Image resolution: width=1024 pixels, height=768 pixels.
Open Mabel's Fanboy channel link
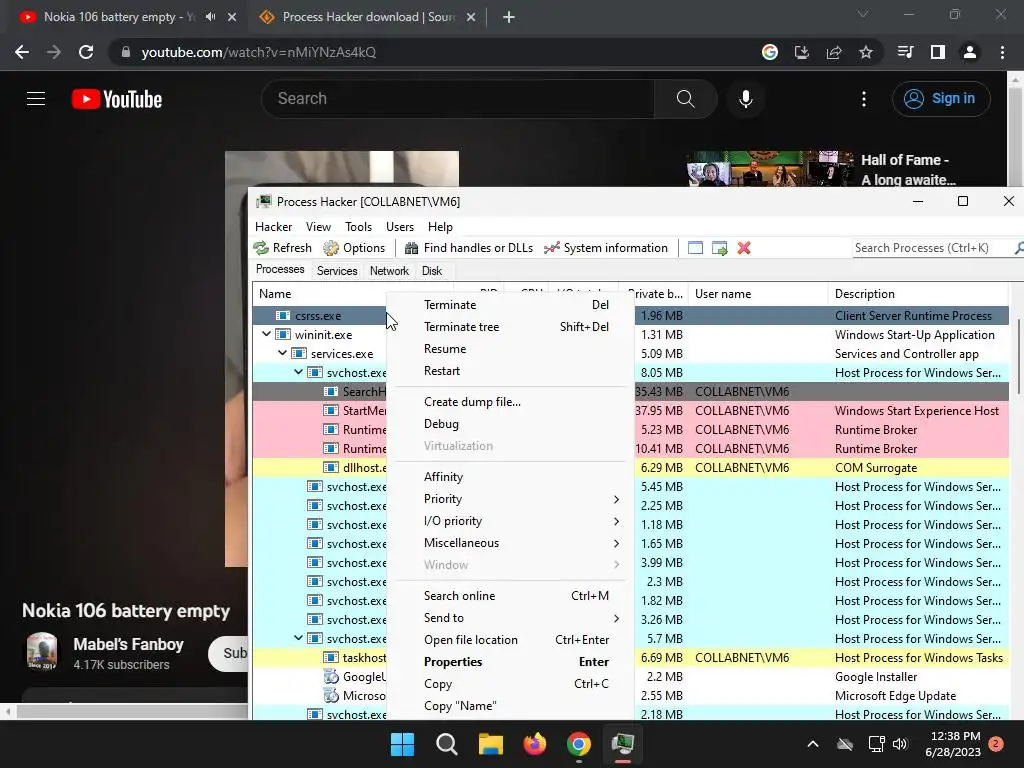point(128,644)
